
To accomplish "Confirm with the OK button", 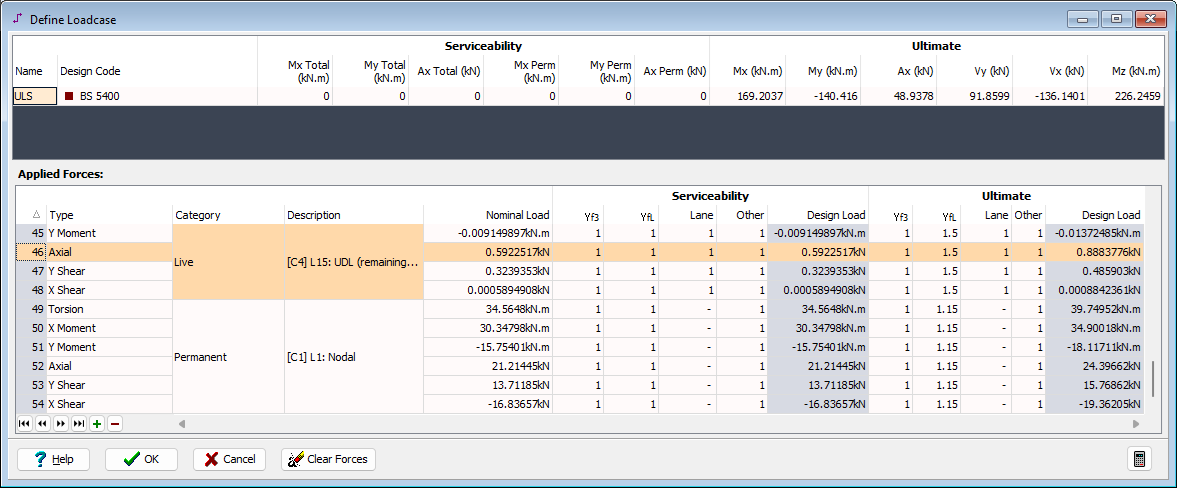I will coord(141,459).
